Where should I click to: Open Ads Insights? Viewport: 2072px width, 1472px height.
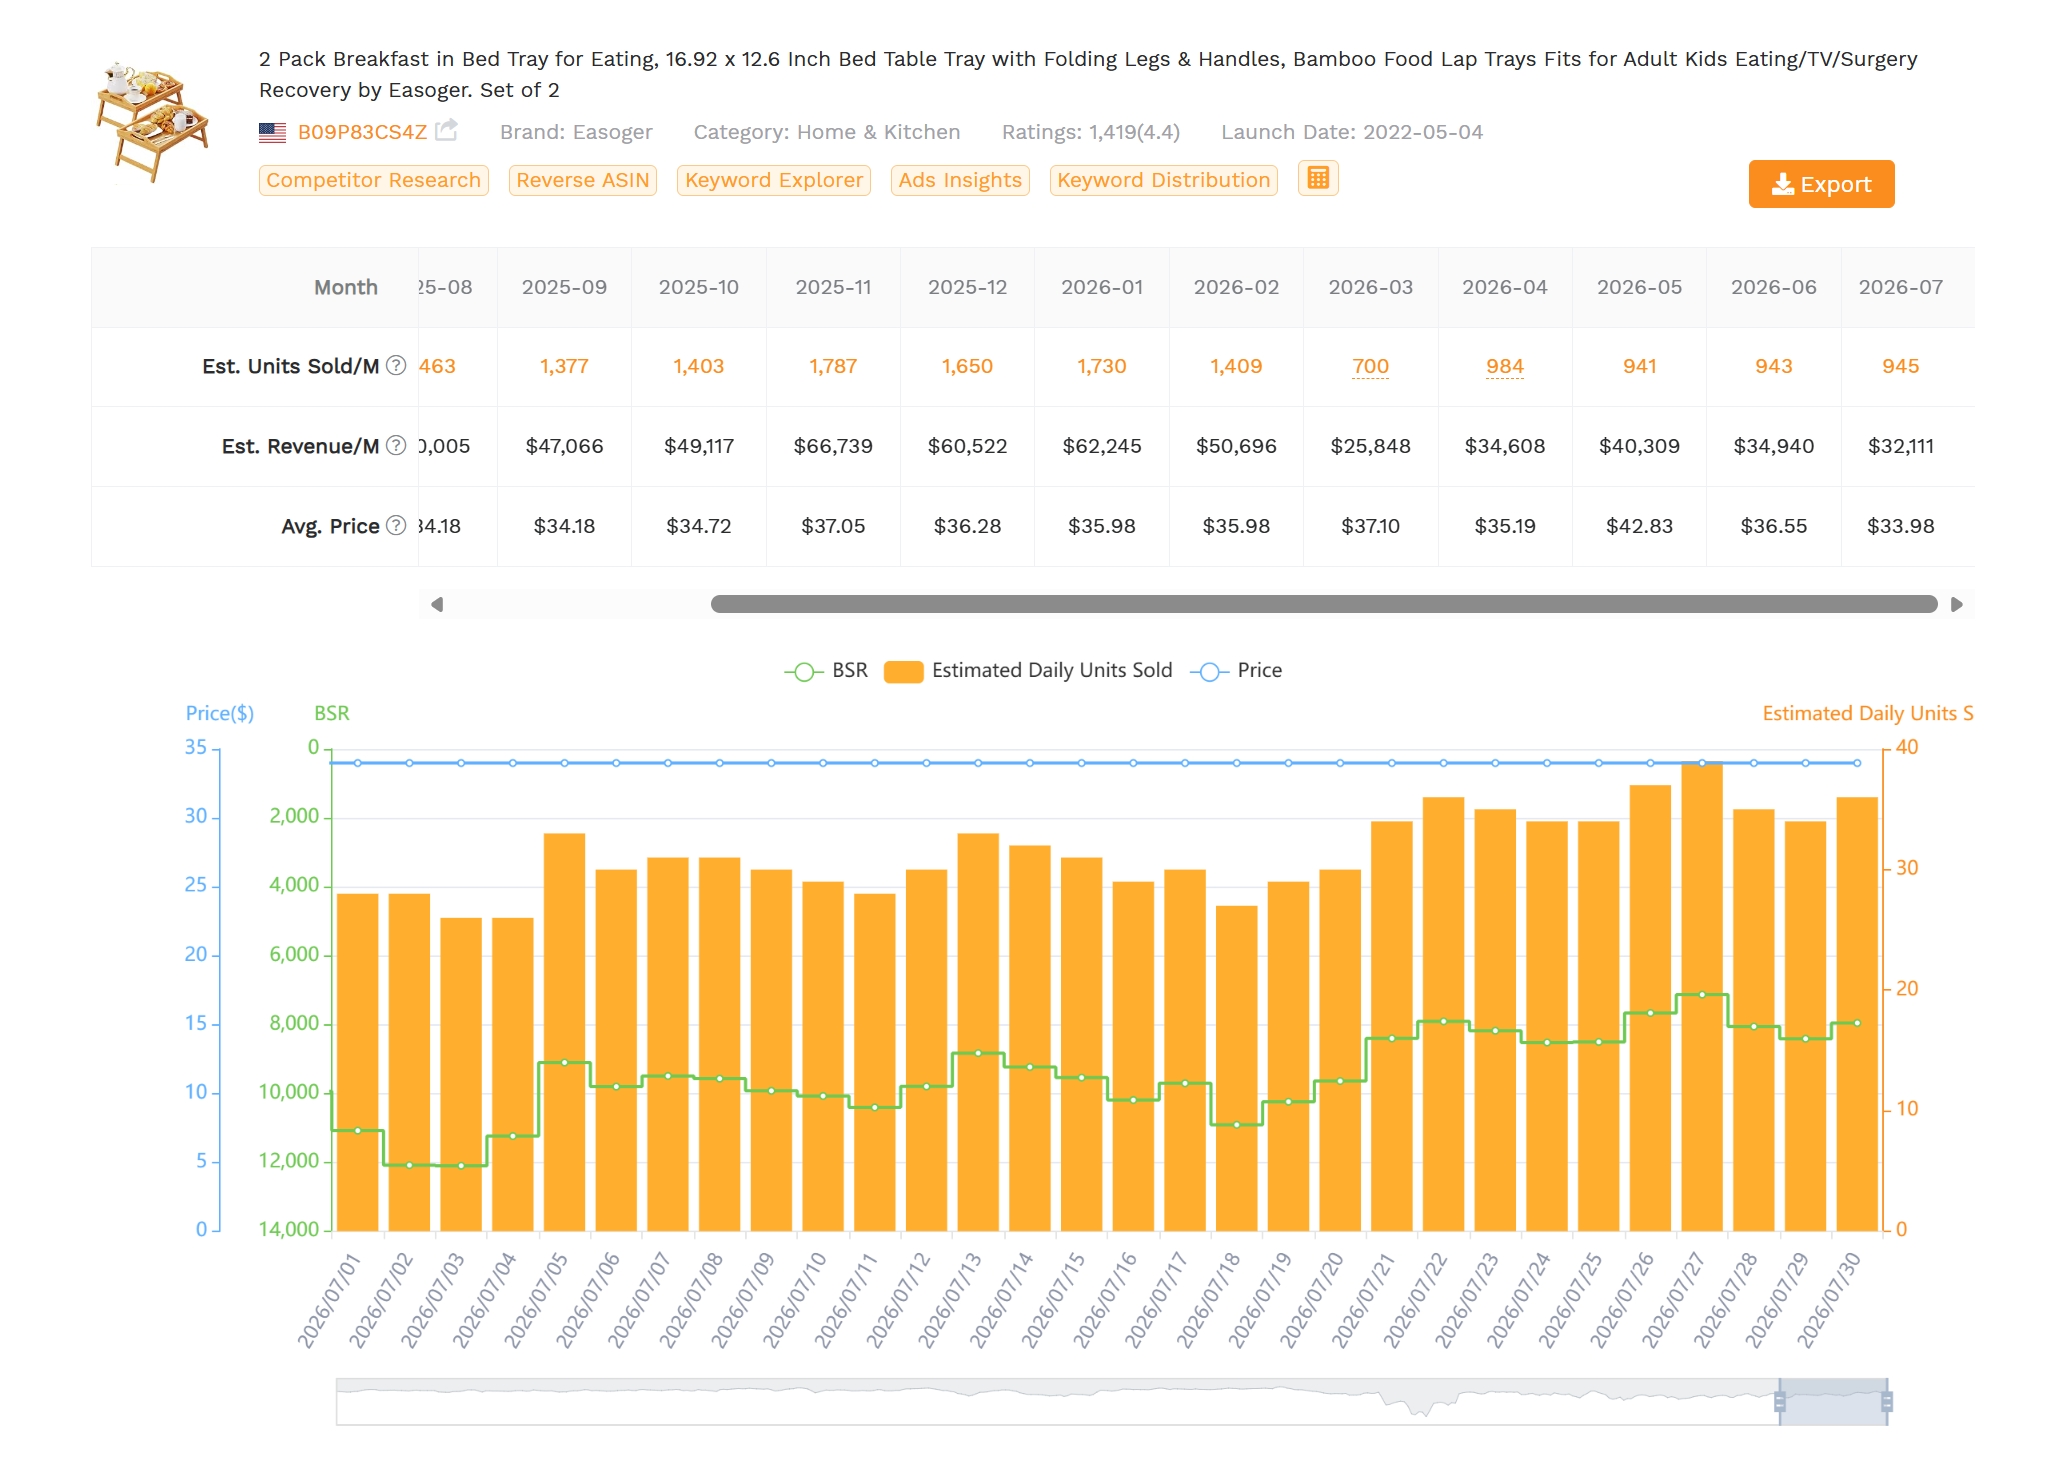[960, 180]
